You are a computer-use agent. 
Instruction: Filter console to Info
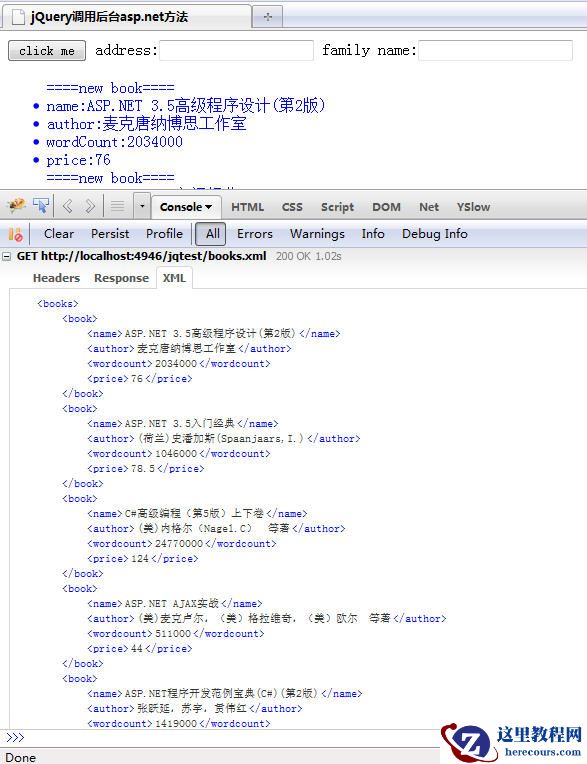[373, 234]
